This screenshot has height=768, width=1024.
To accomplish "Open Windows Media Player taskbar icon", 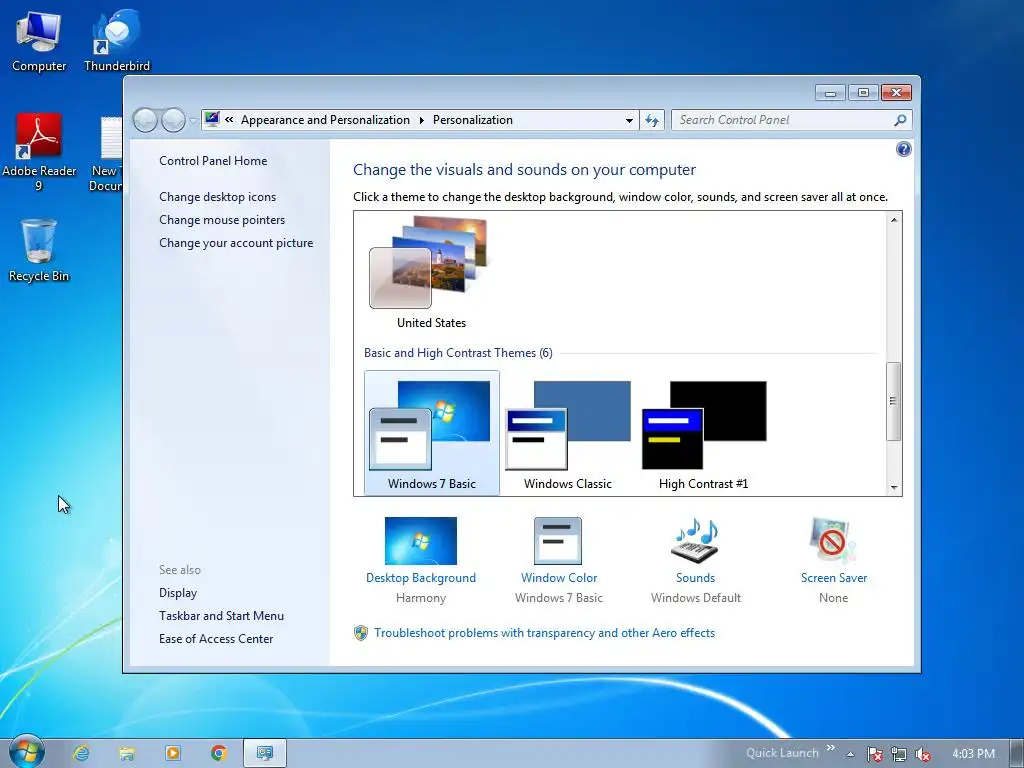I will [x=173, y=753].
